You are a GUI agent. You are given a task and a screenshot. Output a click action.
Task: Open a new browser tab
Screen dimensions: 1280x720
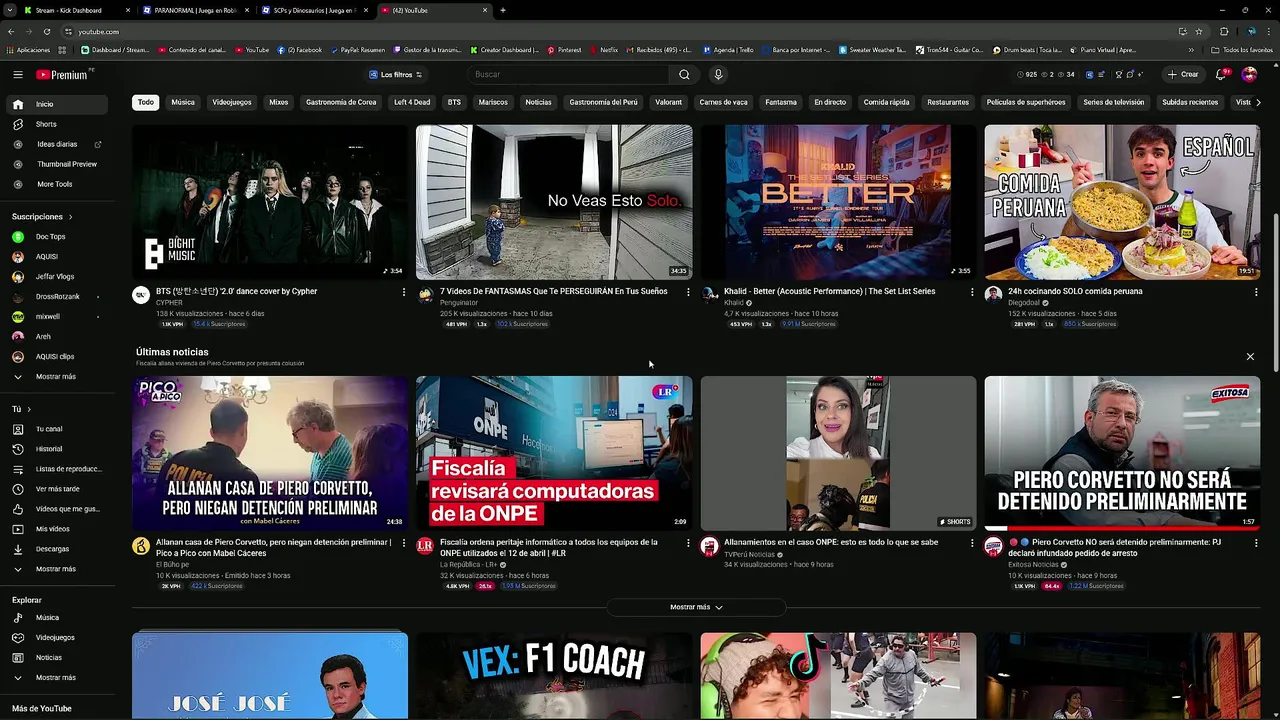[x=502, y=10]
